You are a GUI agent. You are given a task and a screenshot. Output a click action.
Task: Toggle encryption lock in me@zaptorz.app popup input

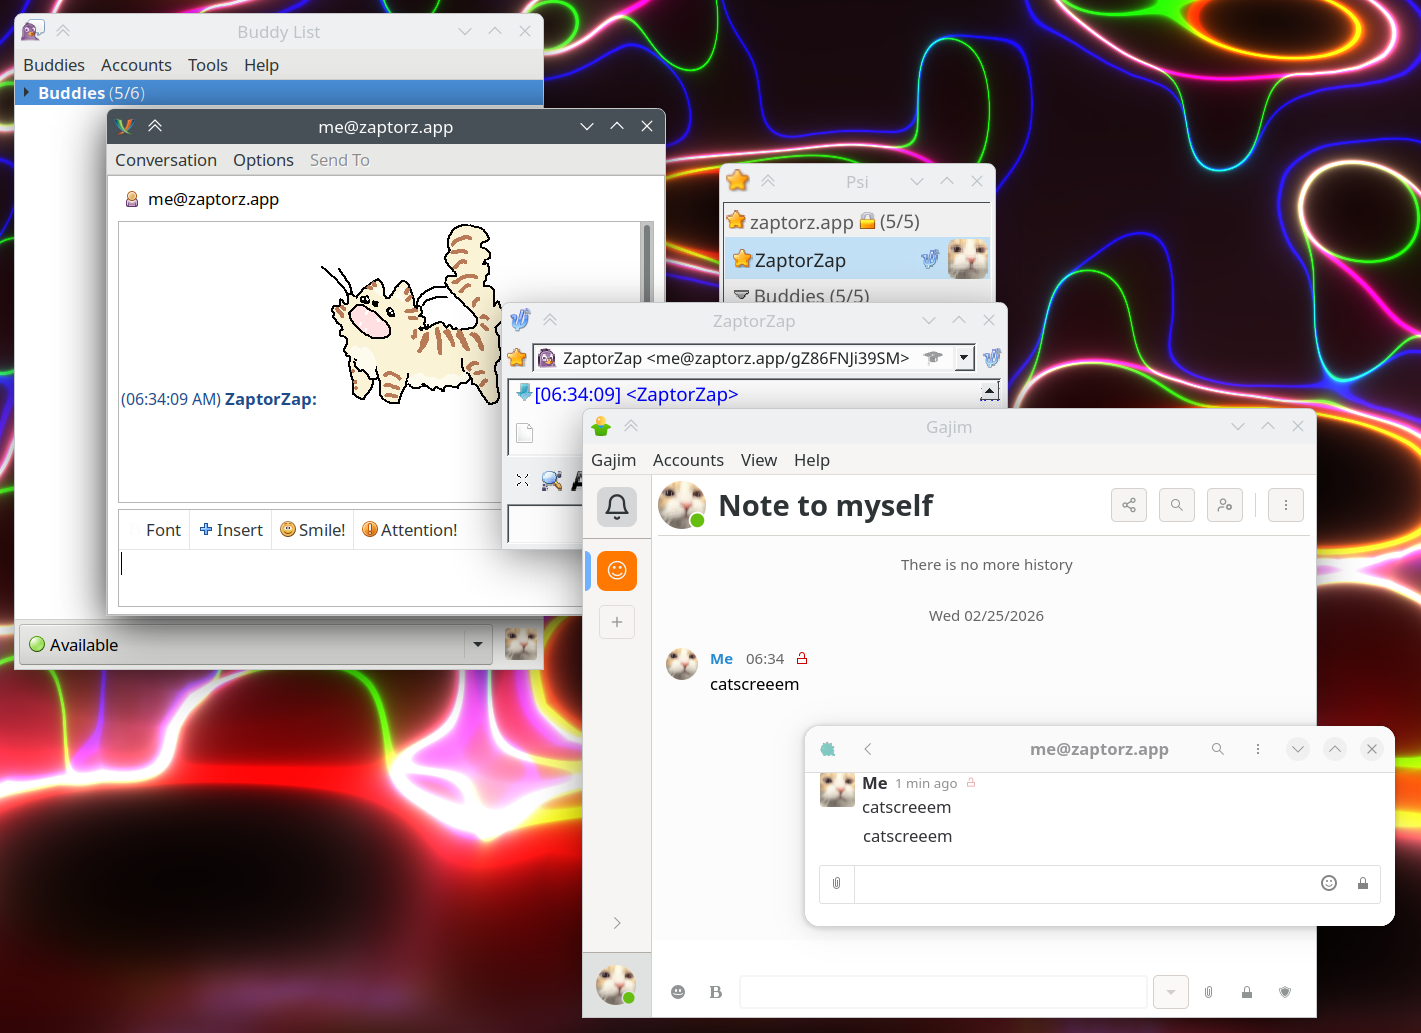[x=1362, y=883]
